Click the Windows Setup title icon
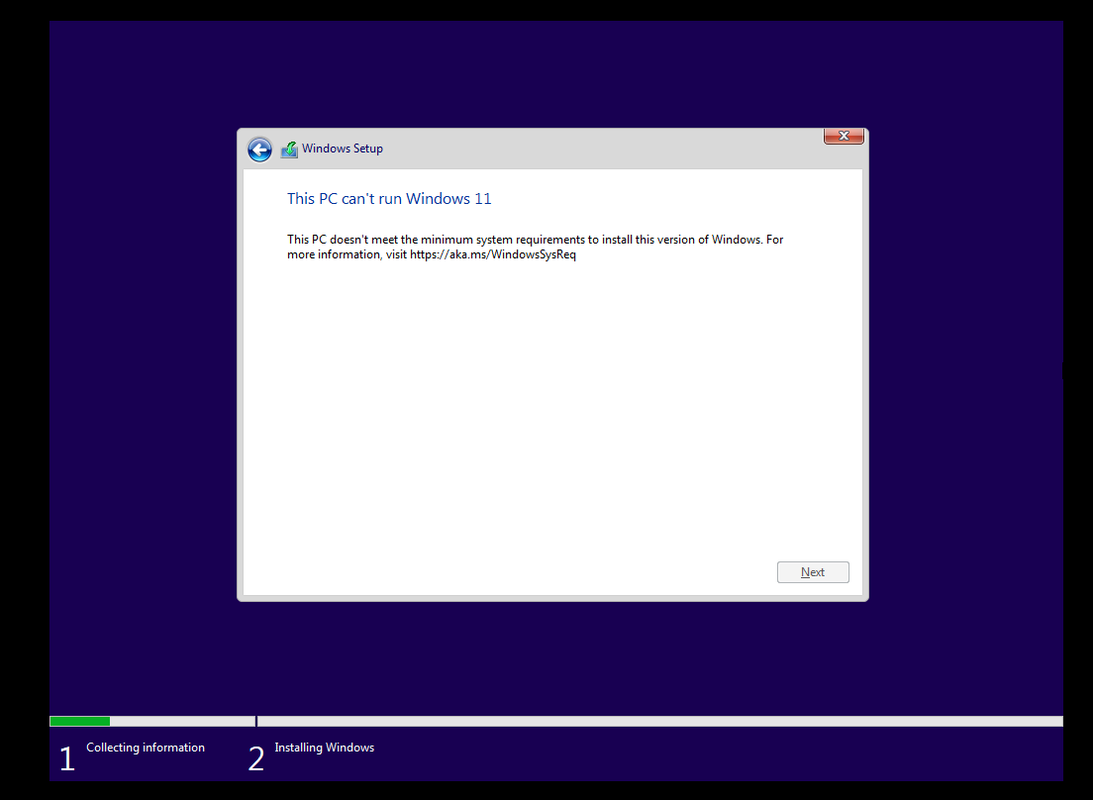 click(x=289, y=149)
